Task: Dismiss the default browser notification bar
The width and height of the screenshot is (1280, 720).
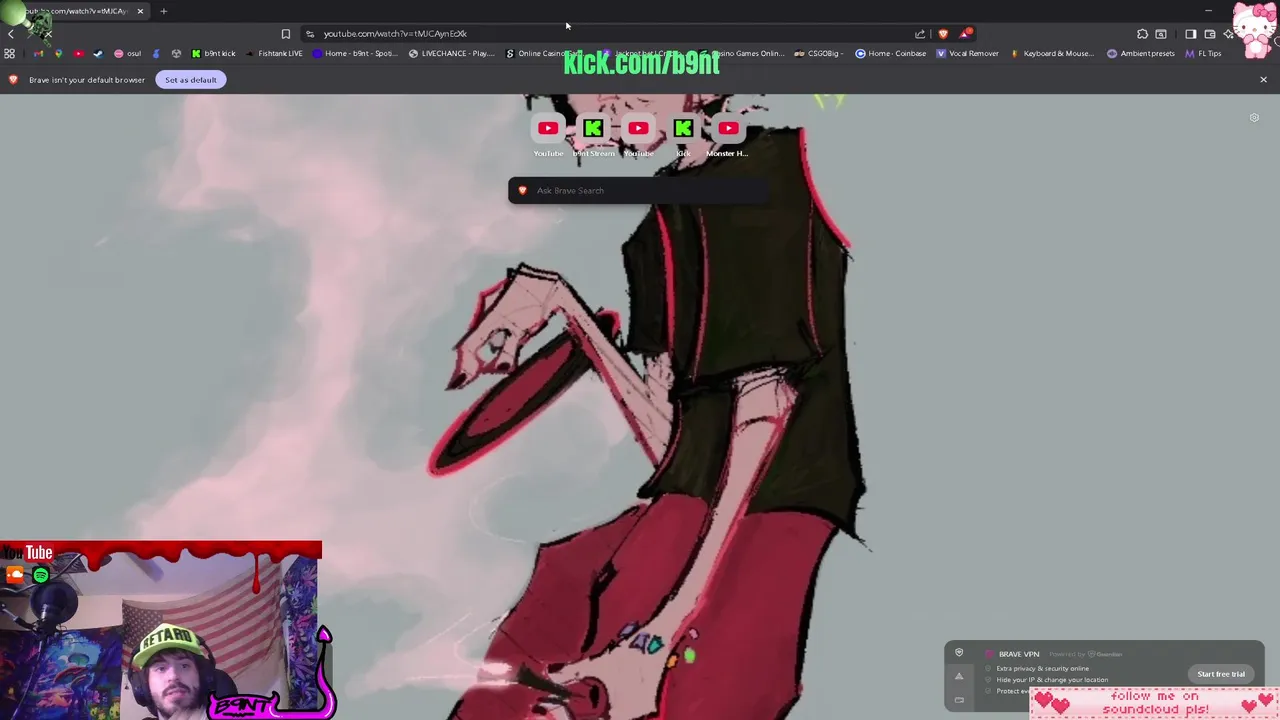Action: 1263,80
